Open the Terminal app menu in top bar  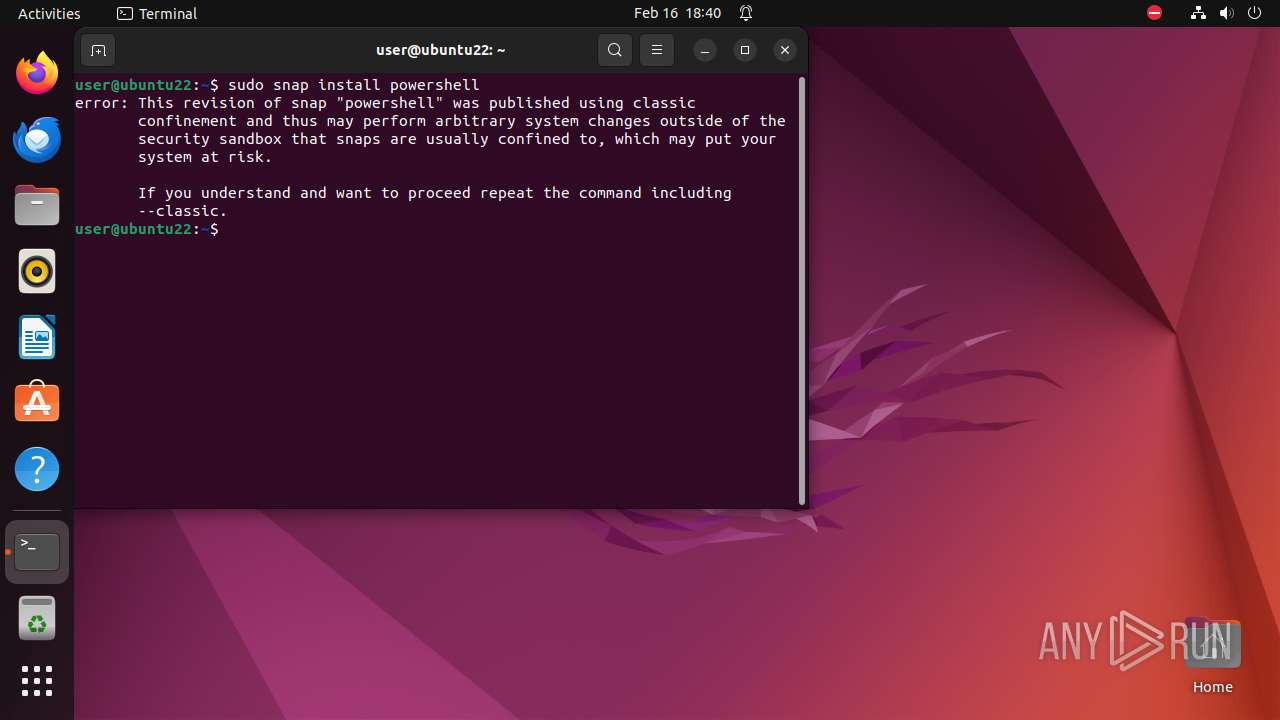[157, 13]
